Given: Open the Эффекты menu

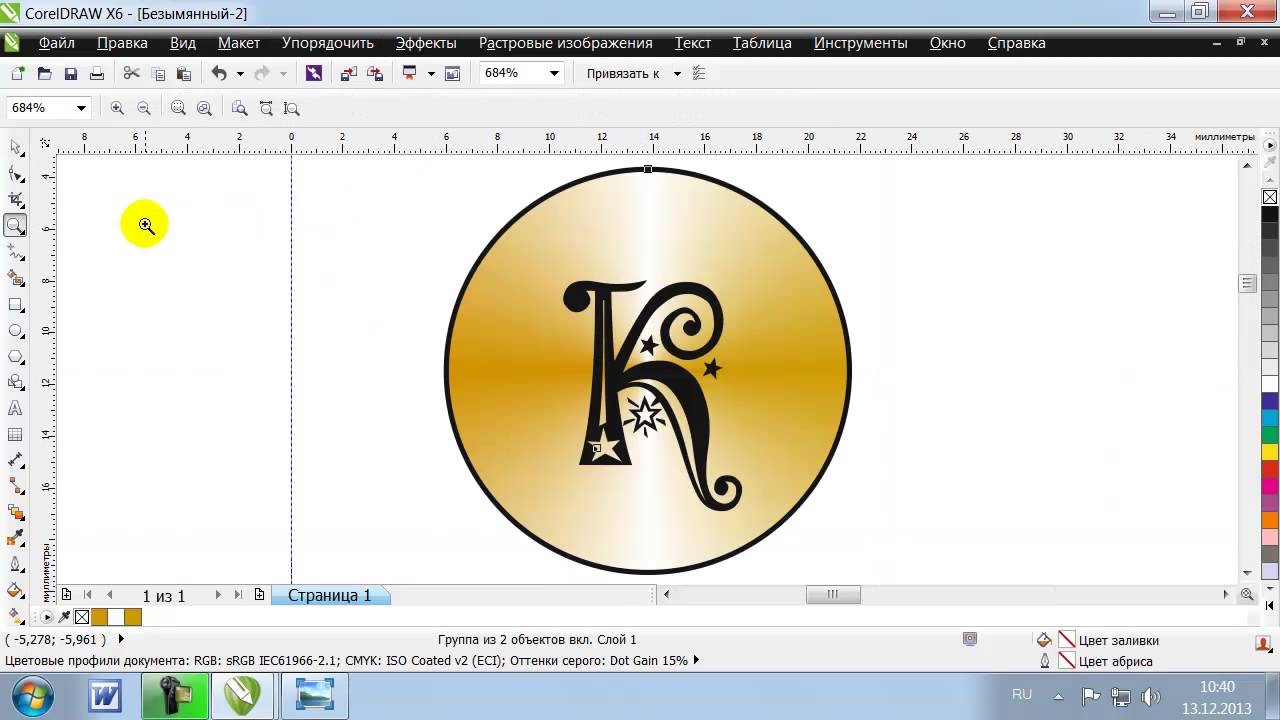Looking at the screenshot, I should (426, 43).
